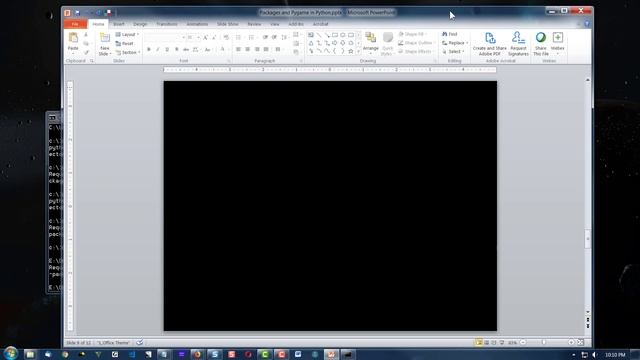
Task: Switch to the Transitions tab
Action: pyautogui.click(x=167, y=24)
